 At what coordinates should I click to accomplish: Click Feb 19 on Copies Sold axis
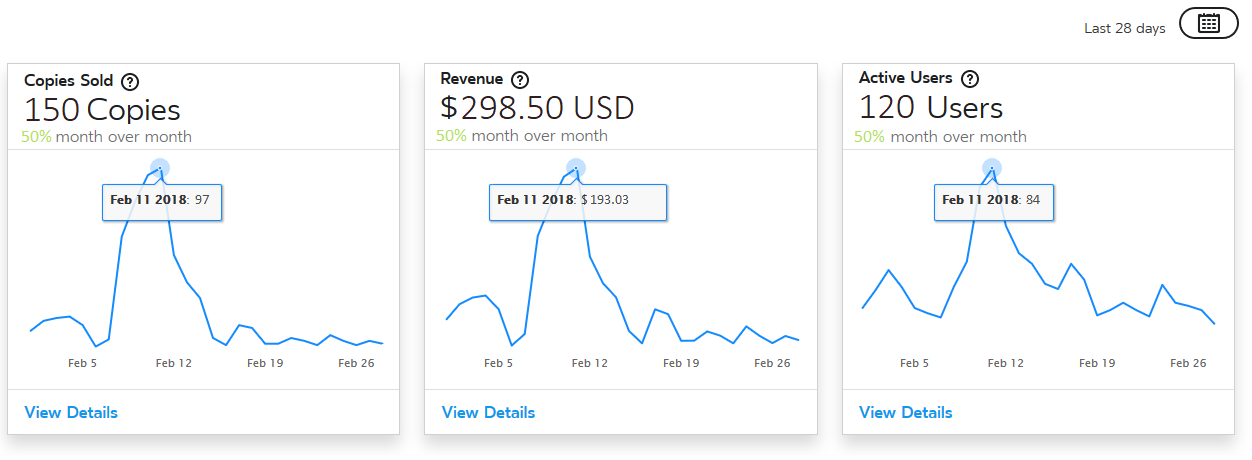tap(265, 363)
